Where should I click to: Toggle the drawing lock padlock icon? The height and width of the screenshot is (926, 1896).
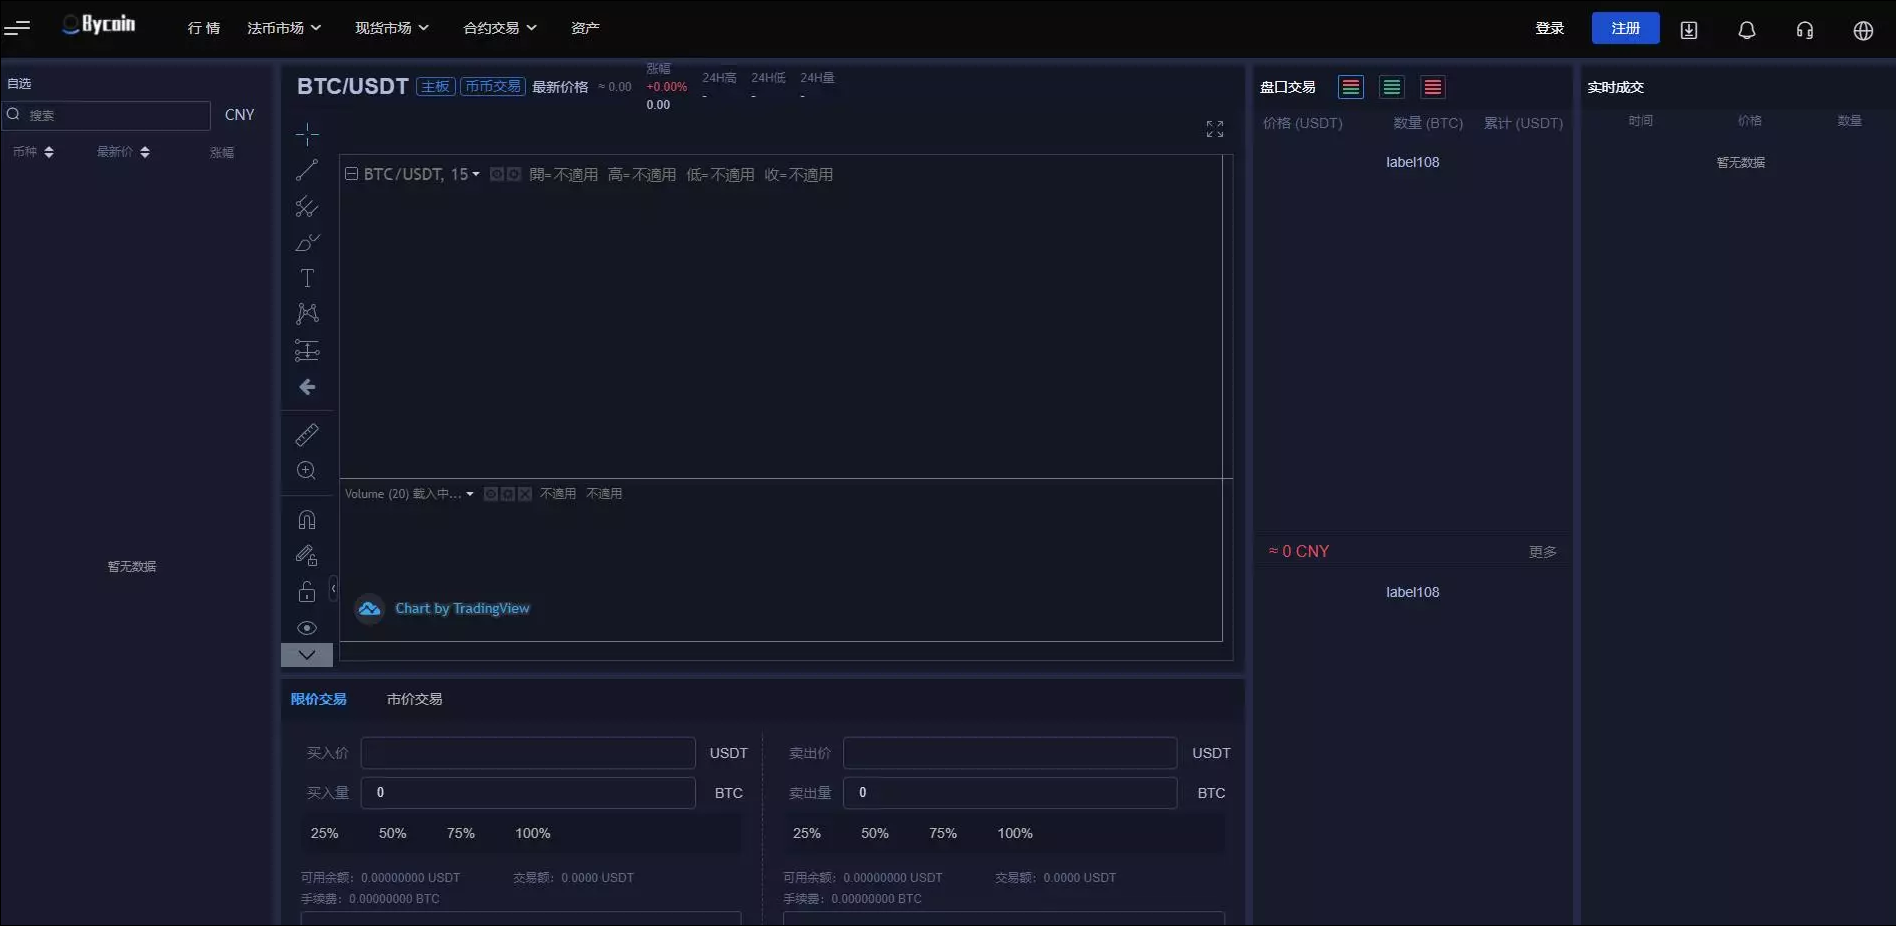tap(307, 592)
